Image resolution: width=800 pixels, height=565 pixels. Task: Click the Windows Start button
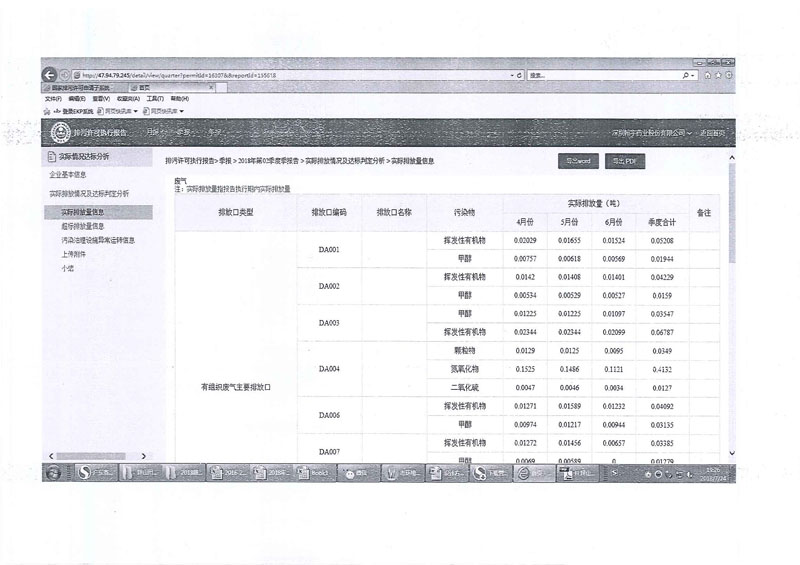coord(53,472)
